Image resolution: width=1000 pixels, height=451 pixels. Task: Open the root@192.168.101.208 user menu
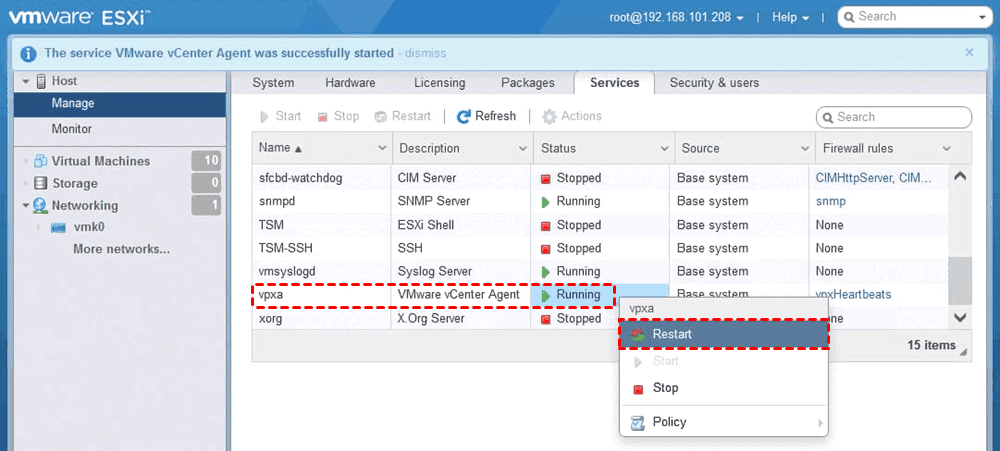coord(677,17)
